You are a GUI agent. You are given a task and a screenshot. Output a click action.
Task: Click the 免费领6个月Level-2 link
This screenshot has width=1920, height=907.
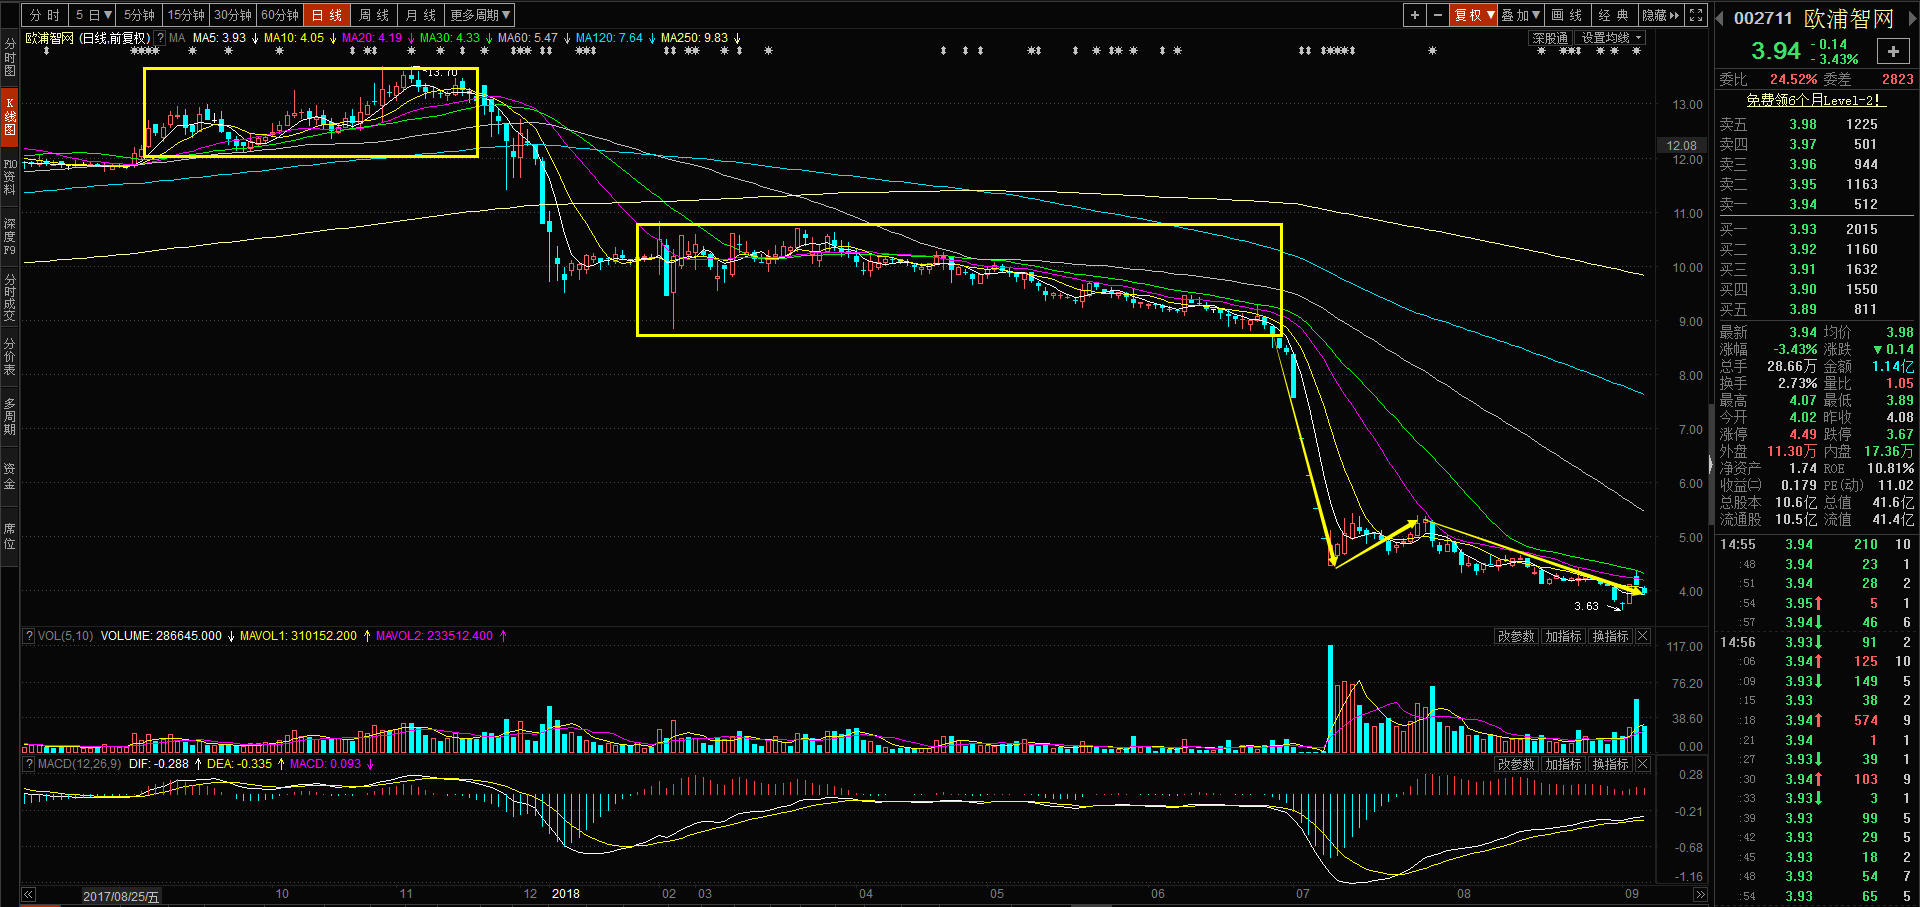pyautogui.click(x=1814, y=100)
